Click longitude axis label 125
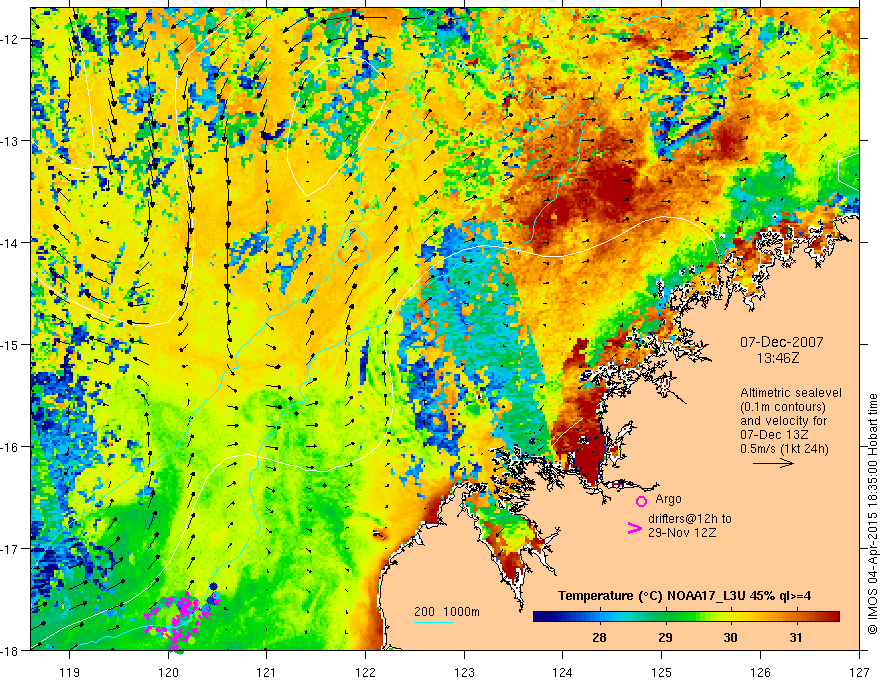 click(662, 672)
